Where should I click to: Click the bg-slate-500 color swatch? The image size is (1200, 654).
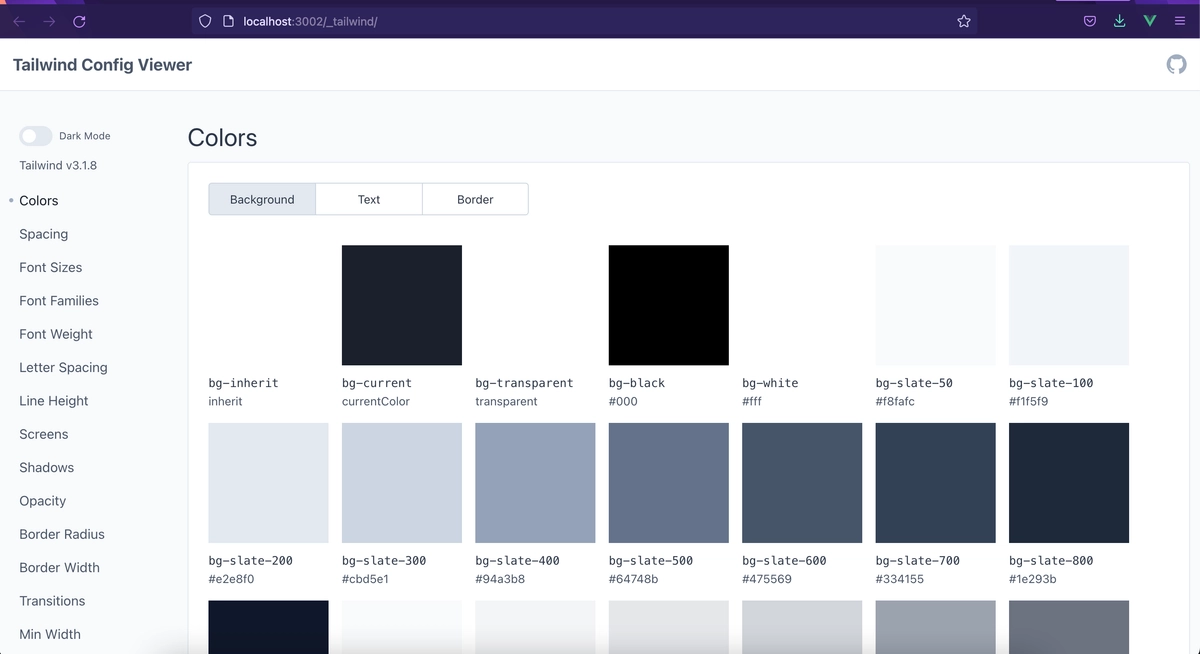click(668, 482)
